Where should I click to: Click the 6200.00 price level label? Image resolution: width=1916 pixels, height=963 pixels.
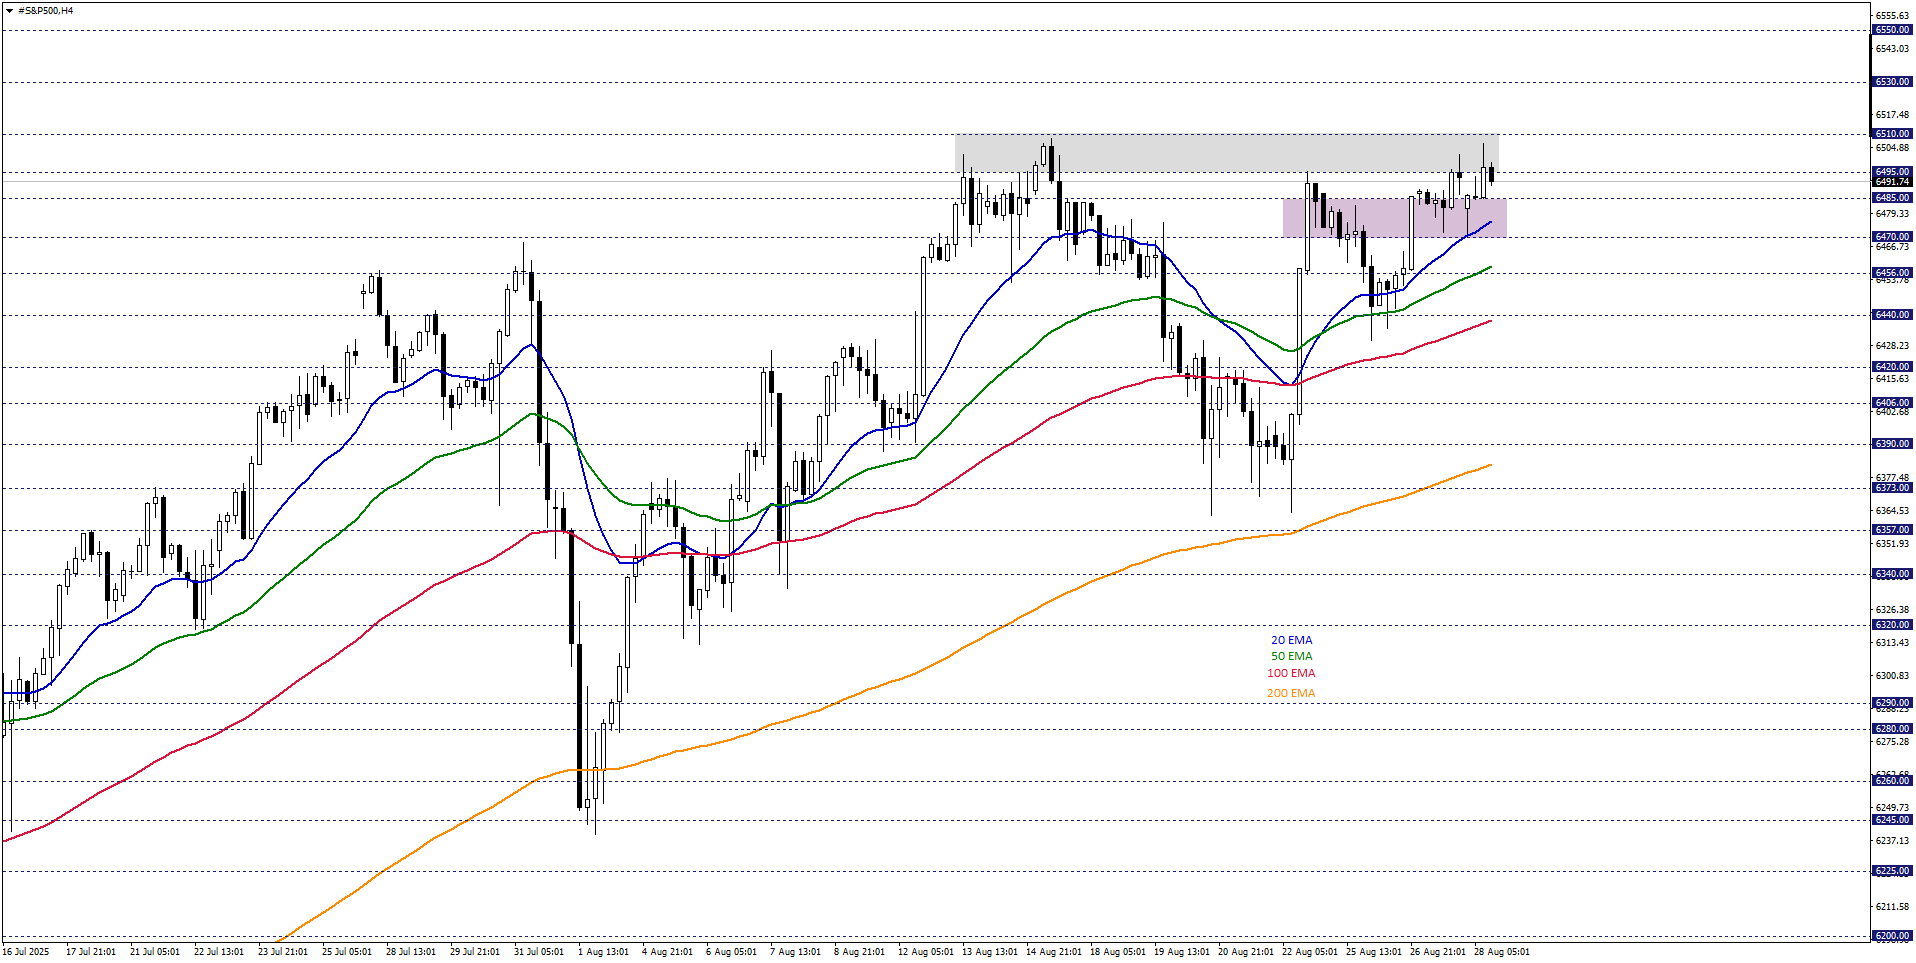pyautogui.click(x=1891, y=936)
